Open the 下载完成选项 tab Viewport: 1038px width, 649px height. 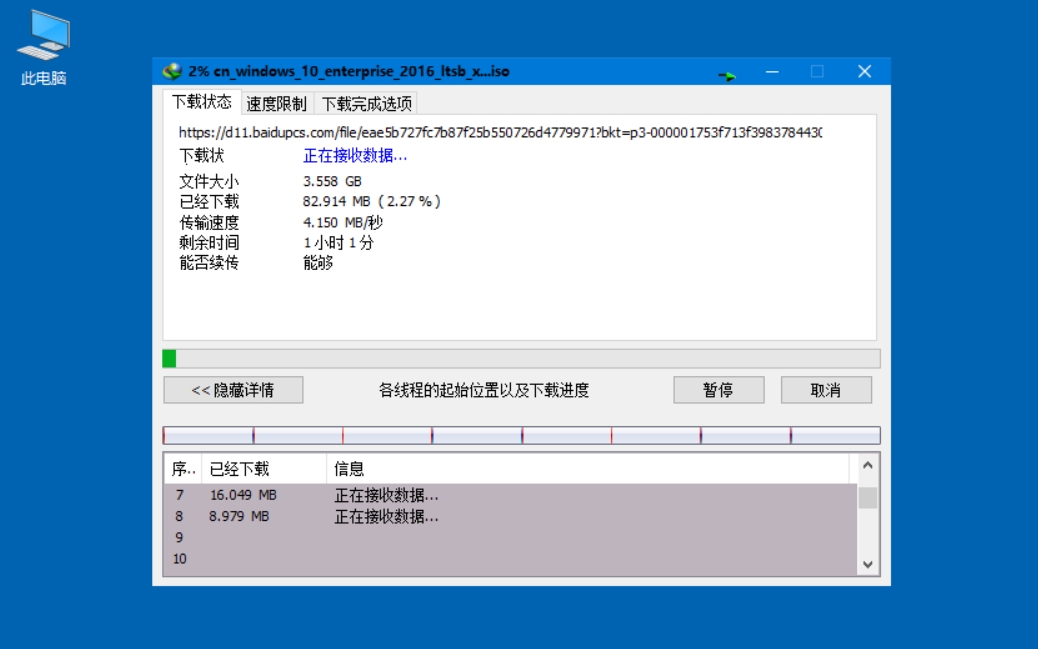point(367,104)
